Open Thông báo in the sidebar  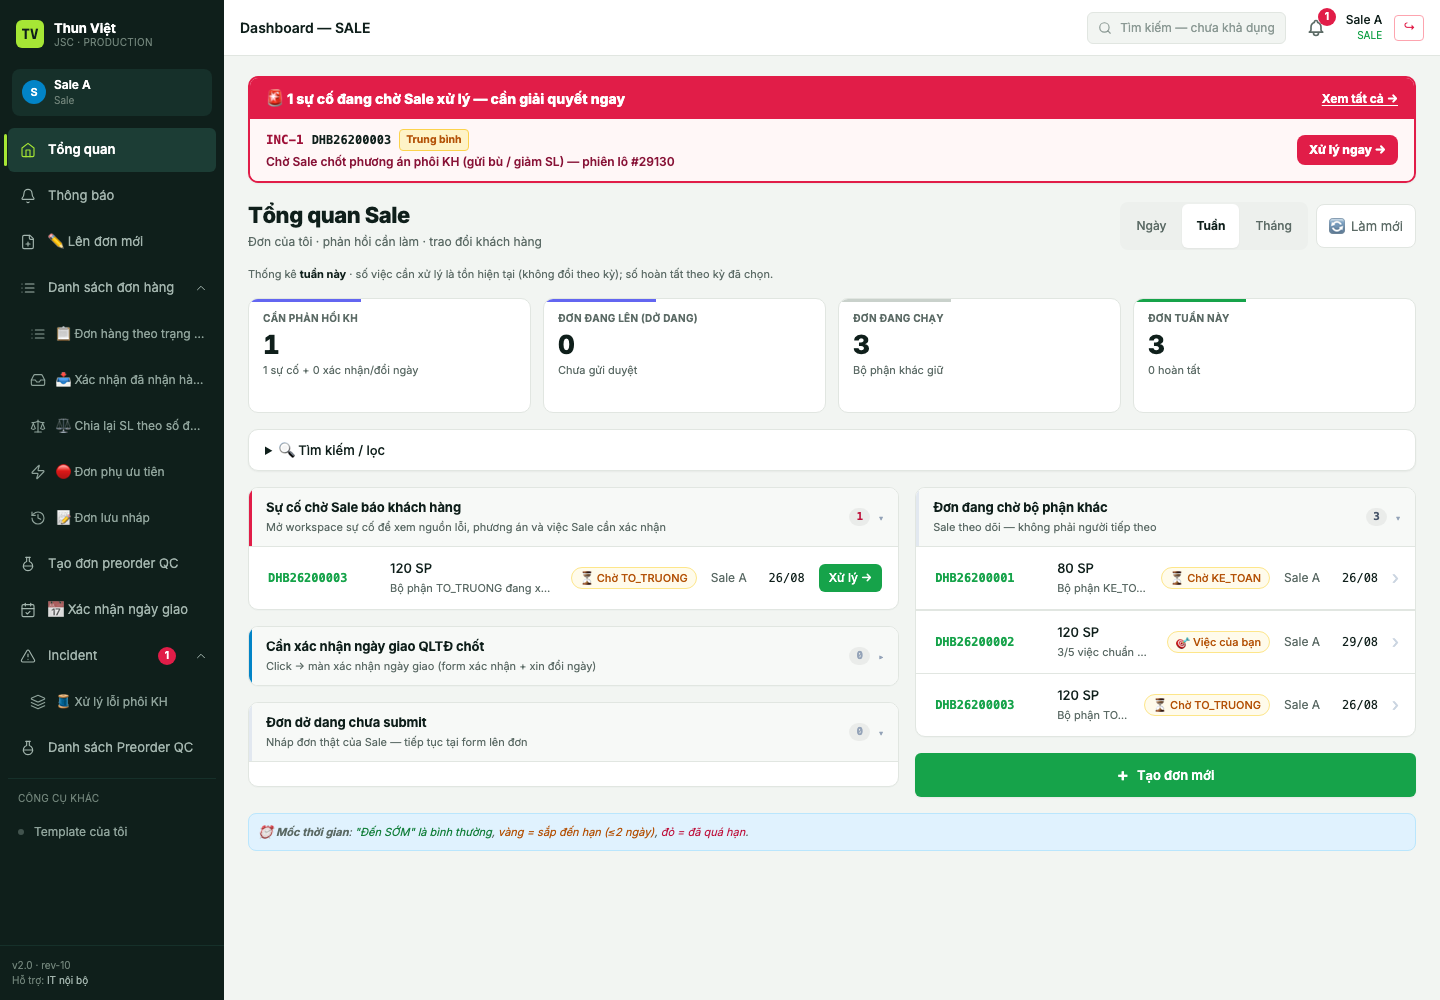112,196
